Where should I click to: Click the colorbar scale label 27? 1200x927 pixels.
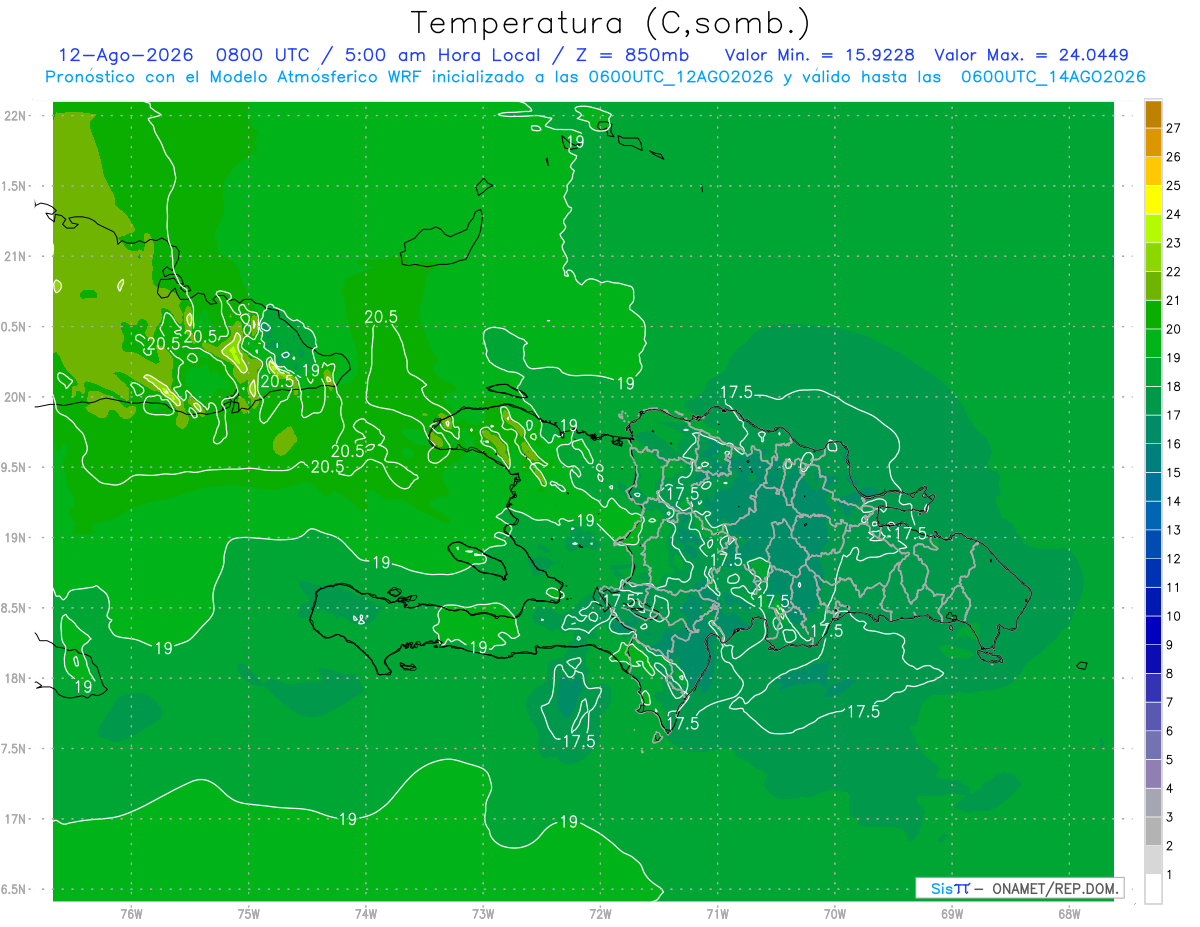(1174, 128)
